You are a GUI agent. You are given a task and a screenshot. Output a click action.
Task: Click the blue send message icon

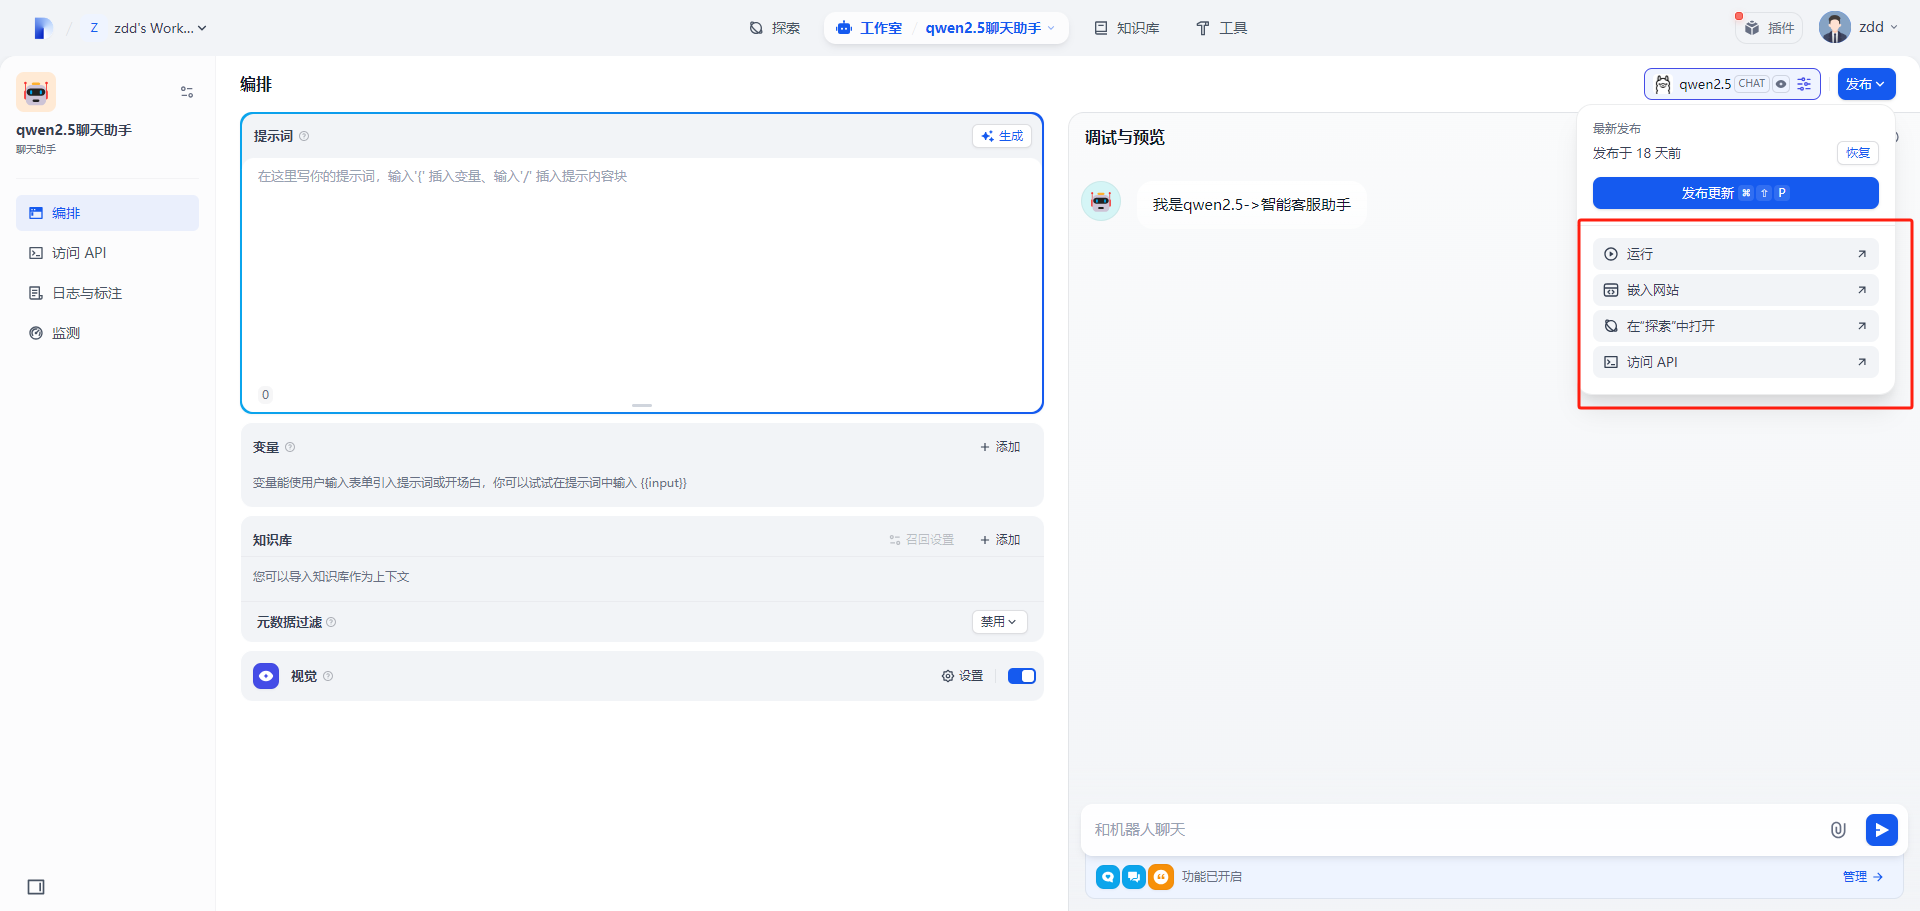point(1881,829)
